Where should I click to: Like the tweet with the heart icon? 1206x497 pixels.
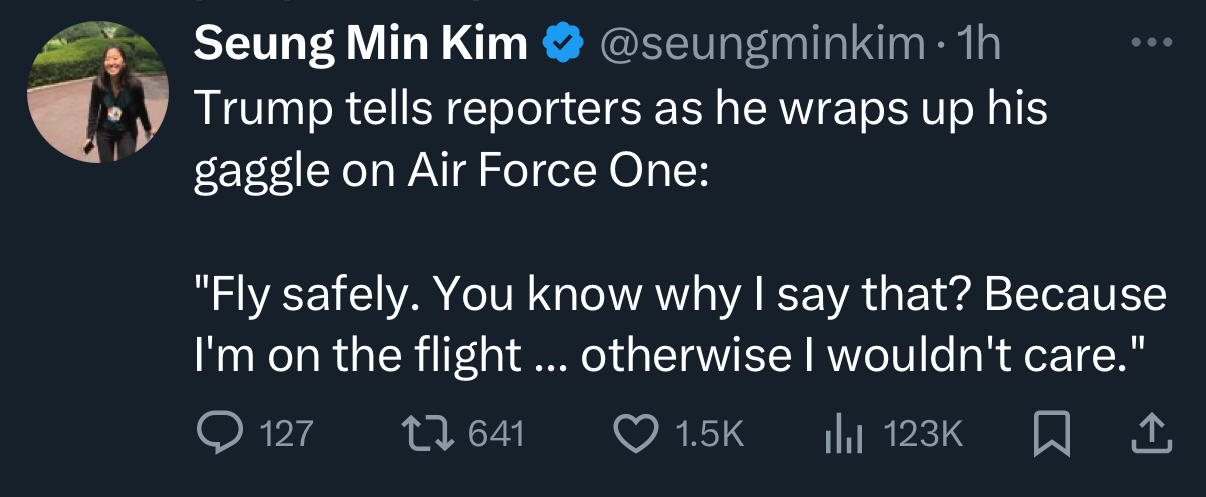(632, 433)
